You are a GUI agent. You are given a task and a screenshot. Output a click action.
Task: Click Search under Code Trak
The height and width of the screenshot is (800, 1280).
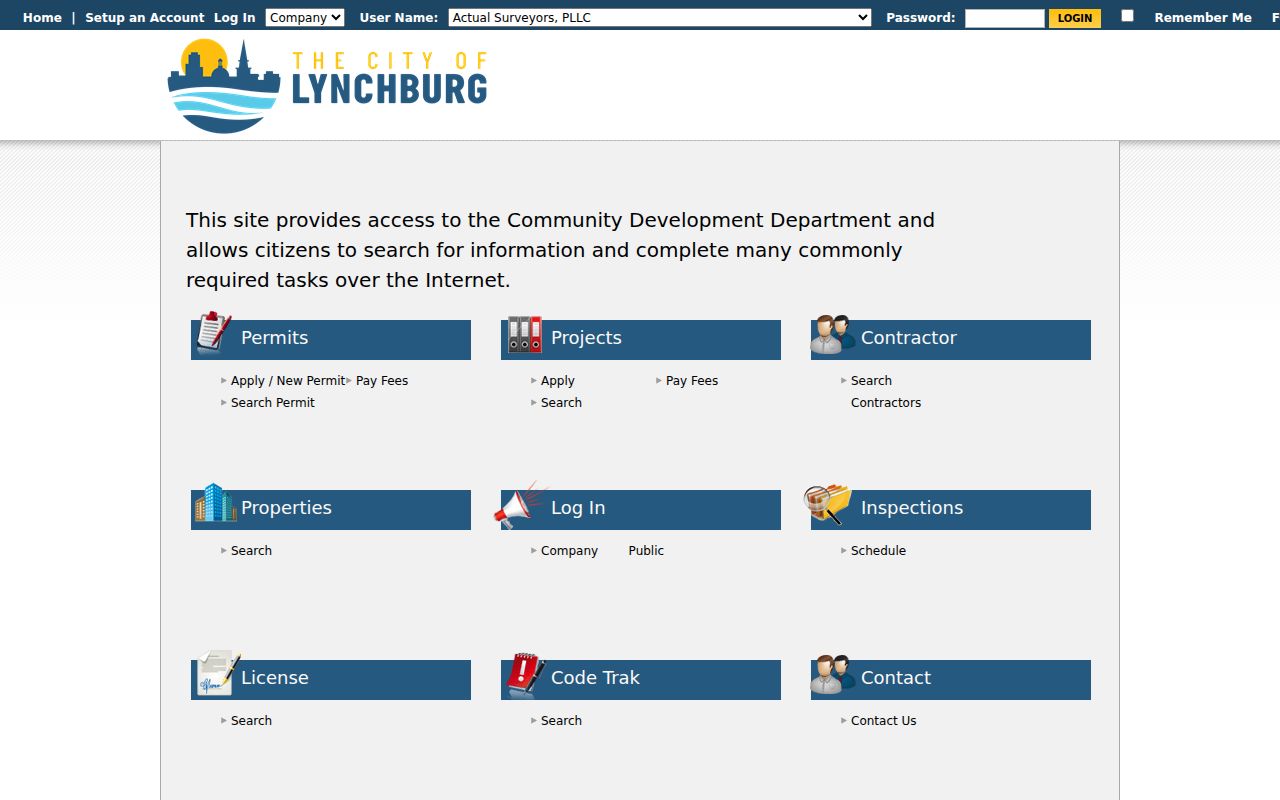[561, 721]
